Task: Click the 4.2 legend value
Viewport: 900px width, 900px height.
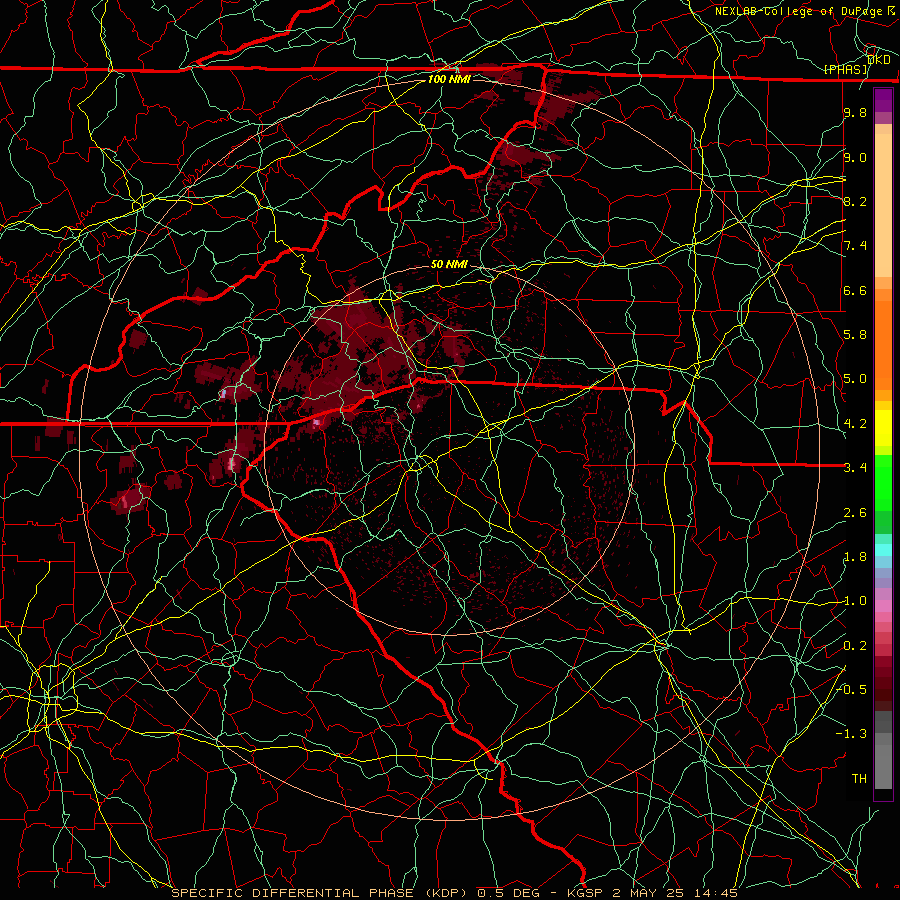Action: [x=855, y=424]
